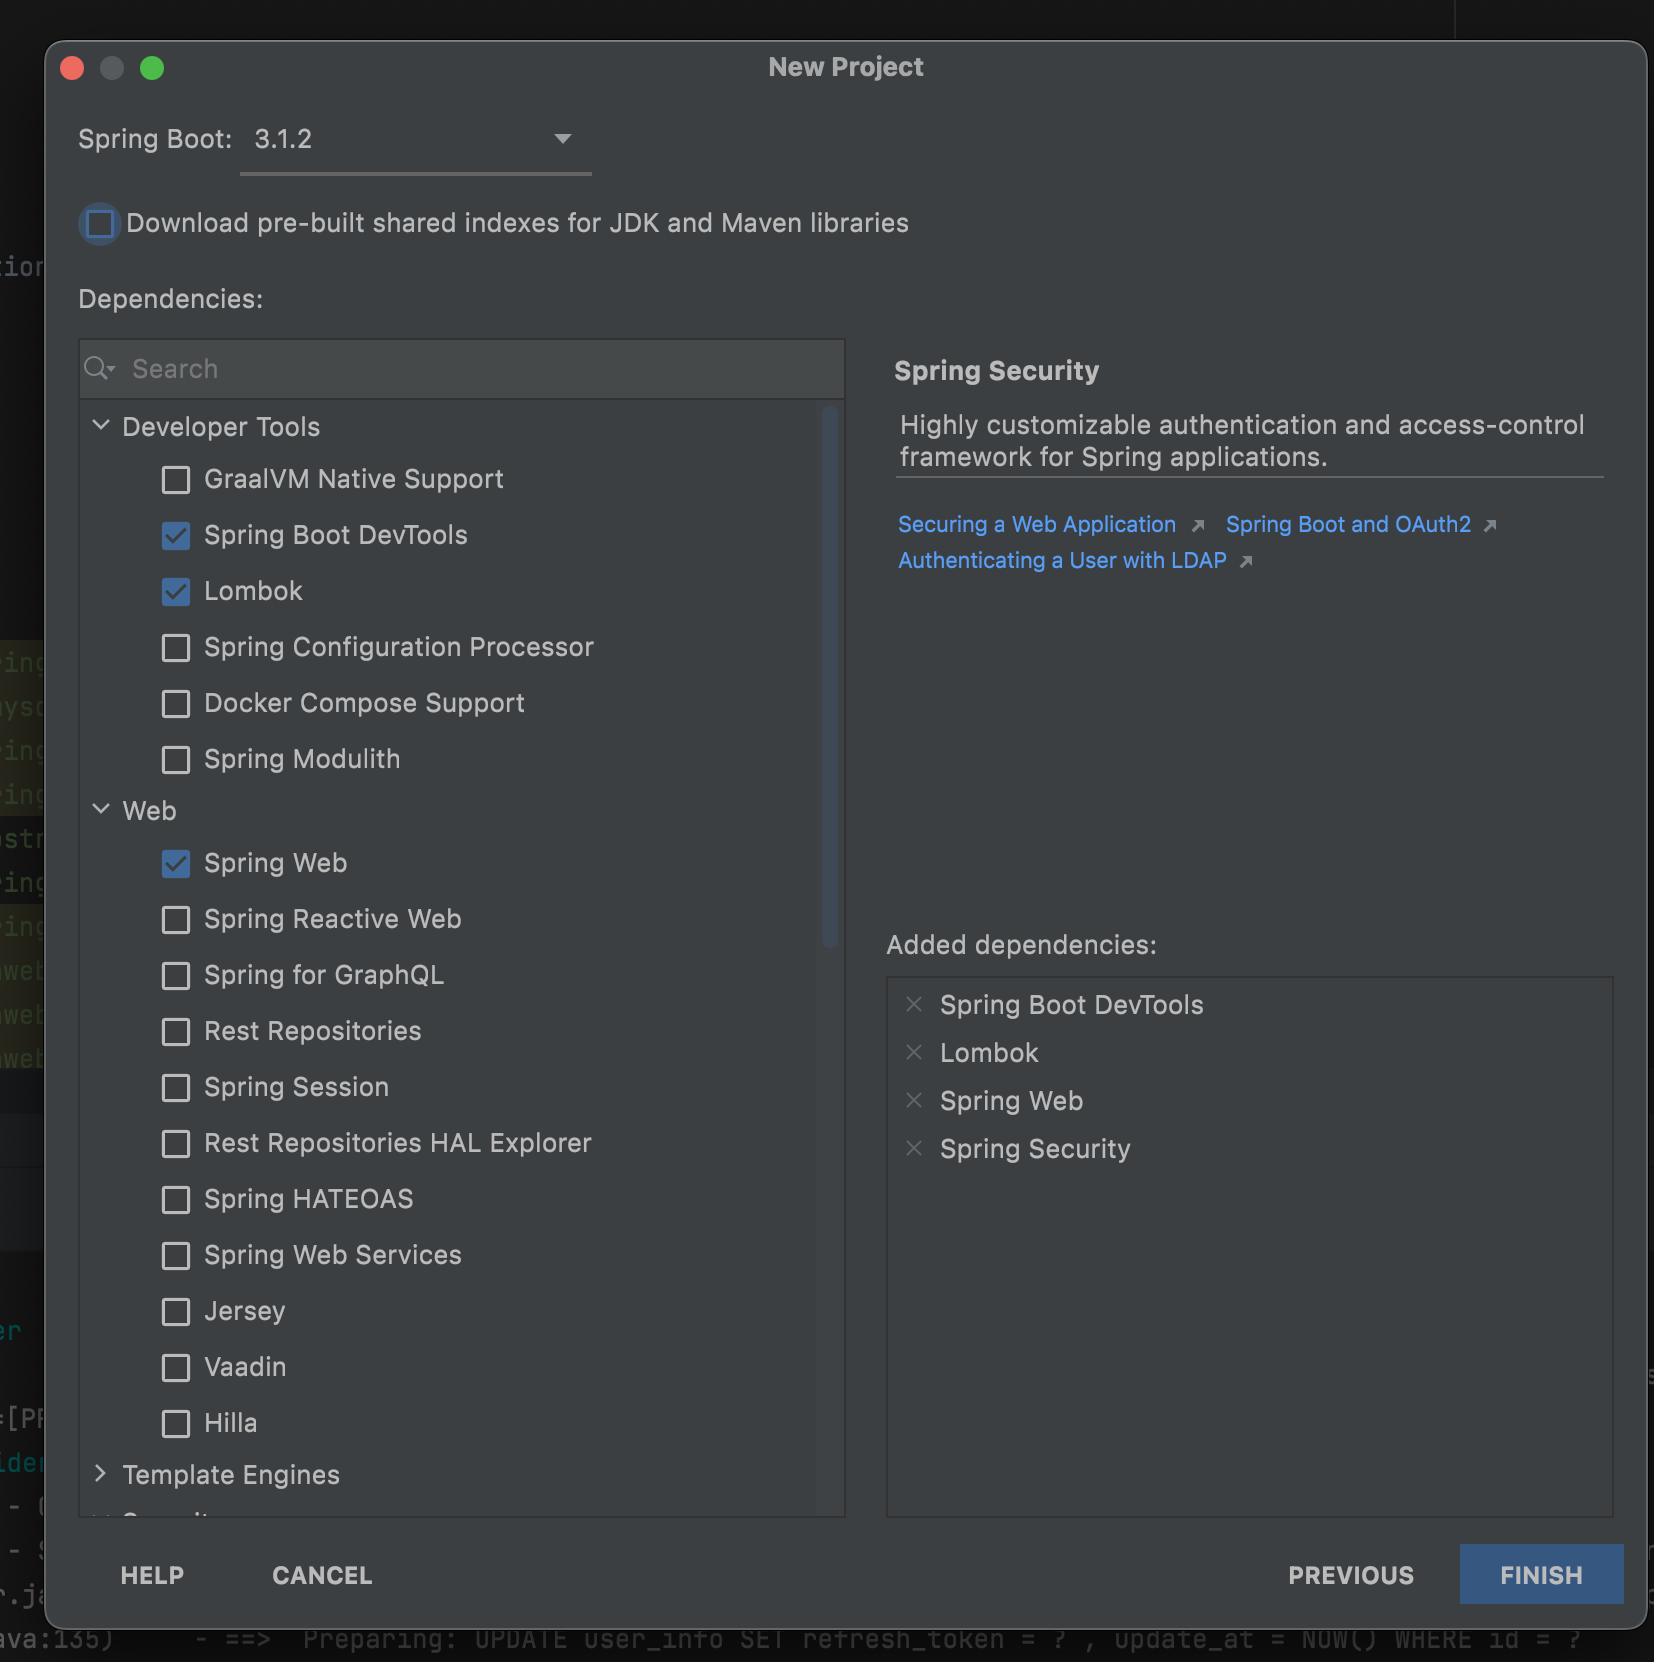
Task: Check Spring Reactive Web
Action: [x=176, y=920]
